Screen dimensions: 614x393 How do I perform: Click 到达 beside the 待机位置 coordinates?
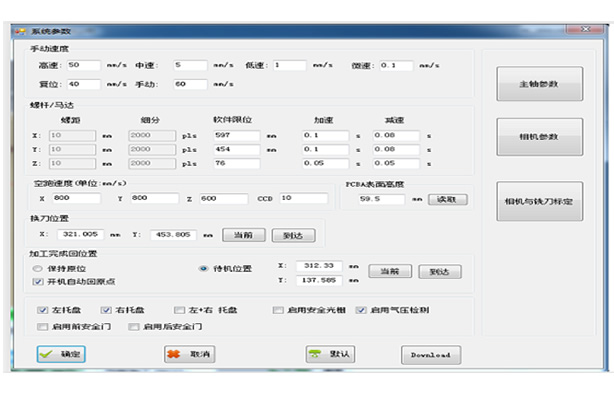[440, 271]
